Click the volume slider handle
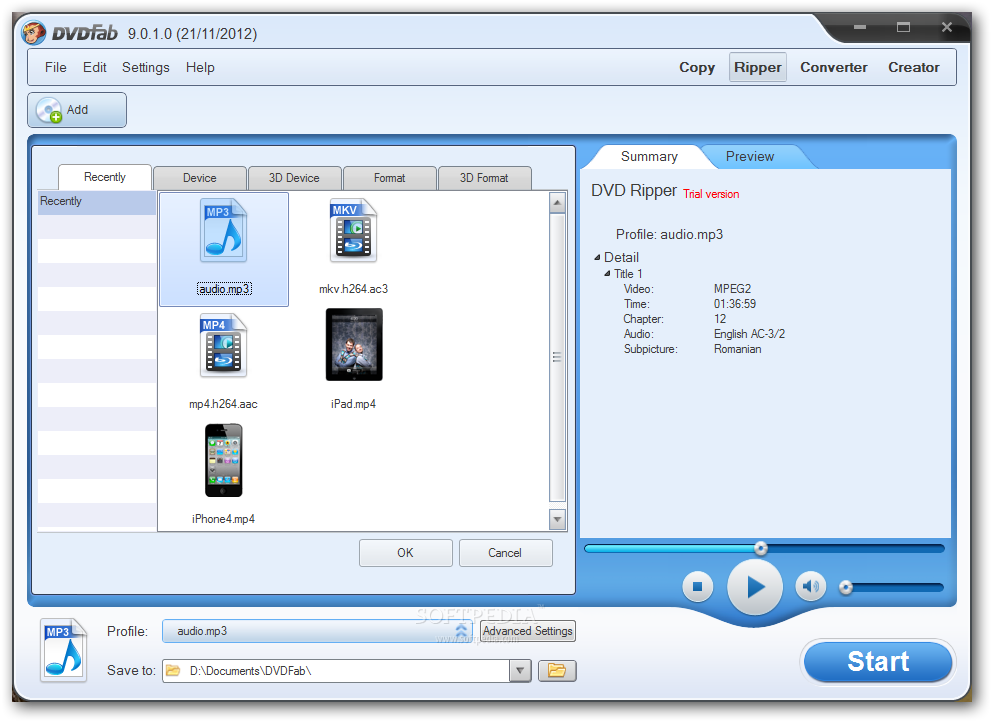 tap(846, 588)
